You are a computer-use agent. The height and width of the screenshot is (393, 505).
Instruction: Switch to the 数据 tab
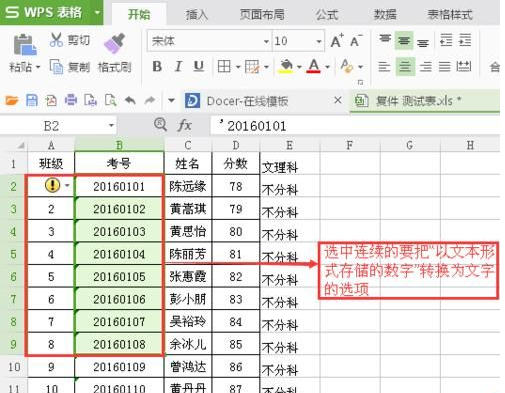(x=385, y=14)
